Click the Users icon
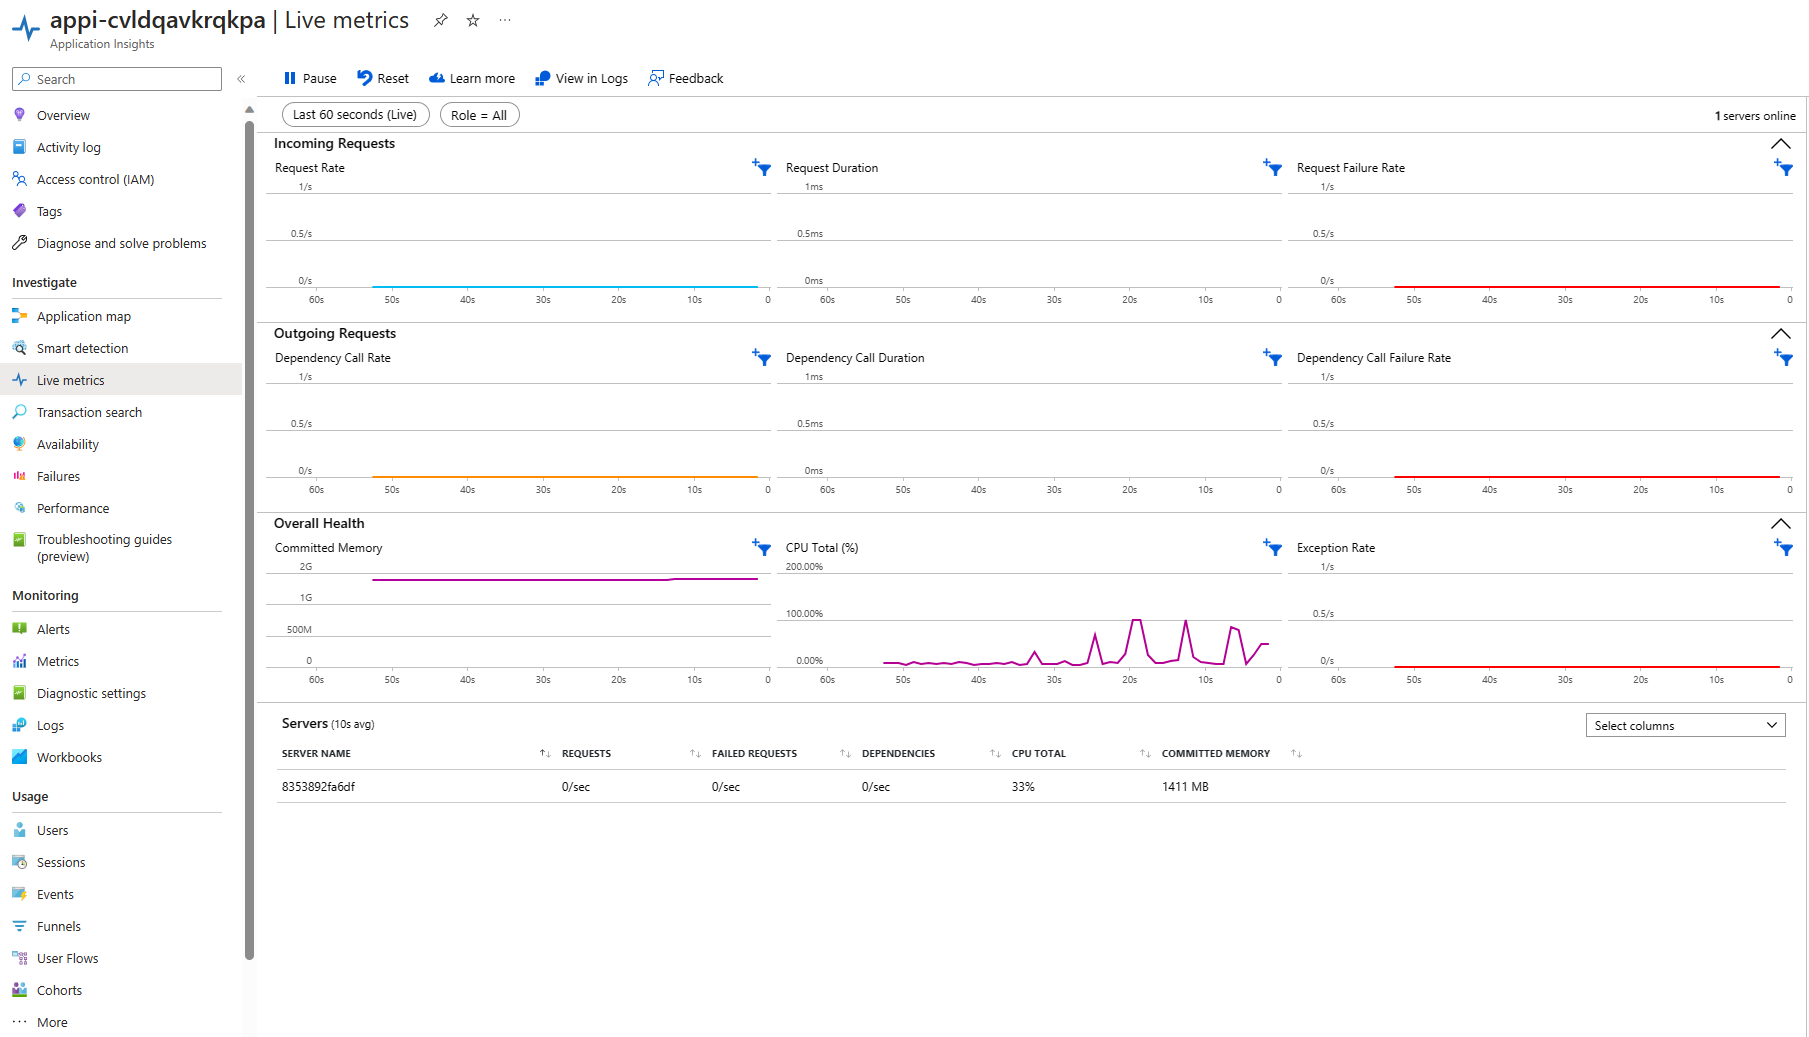Image resolution: width=1809 pixels, height=1037 pixels. [19, 830]
